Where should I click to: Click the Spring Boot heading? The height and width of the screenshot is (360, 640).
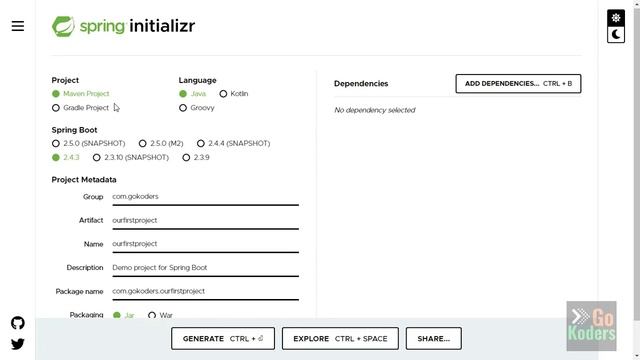click(x=74, y=130)
